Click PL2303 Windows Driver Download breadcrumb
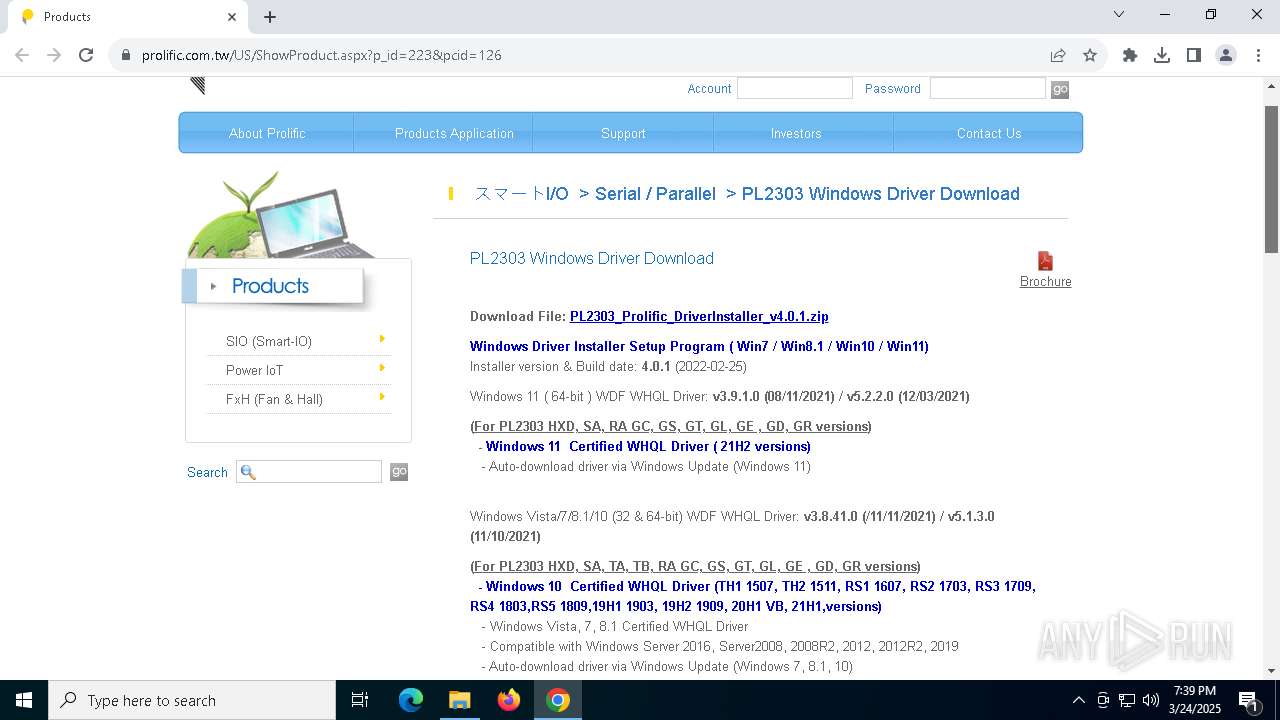The image size is (1280, 720). tap(881, 194)
